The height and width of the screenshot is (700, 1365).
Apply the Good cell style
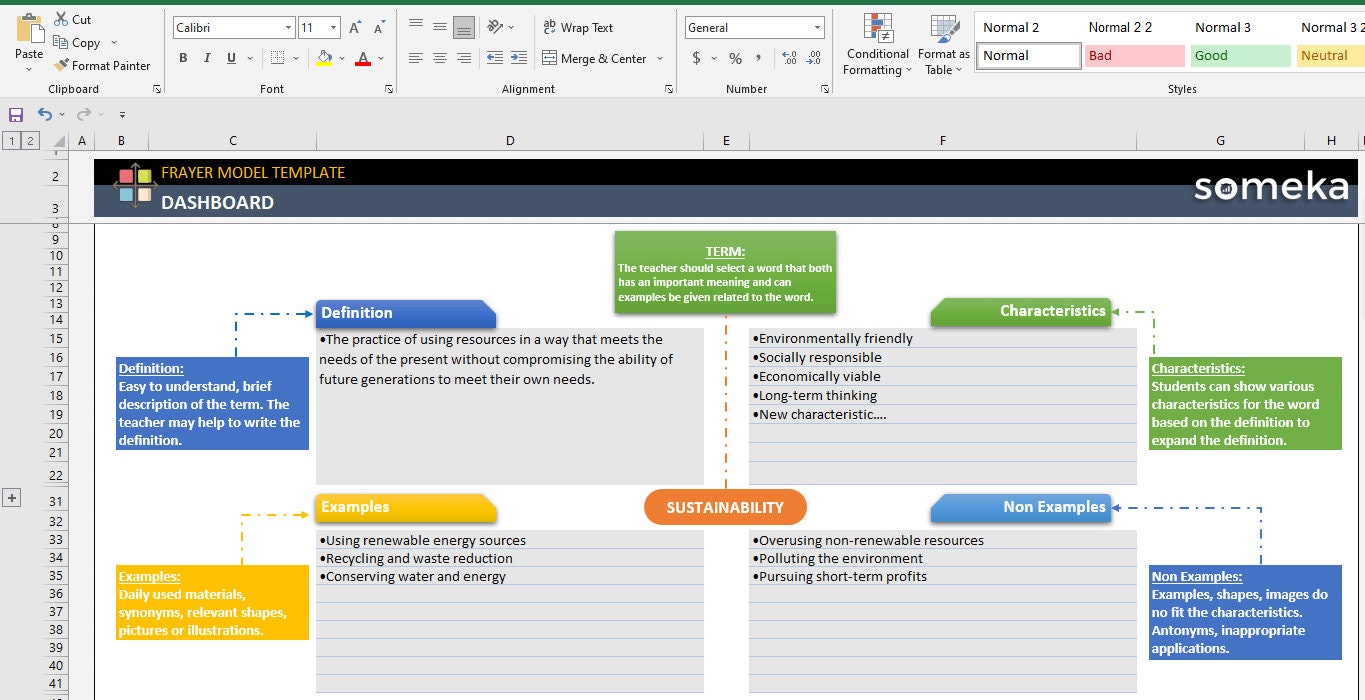point(1241,55)
